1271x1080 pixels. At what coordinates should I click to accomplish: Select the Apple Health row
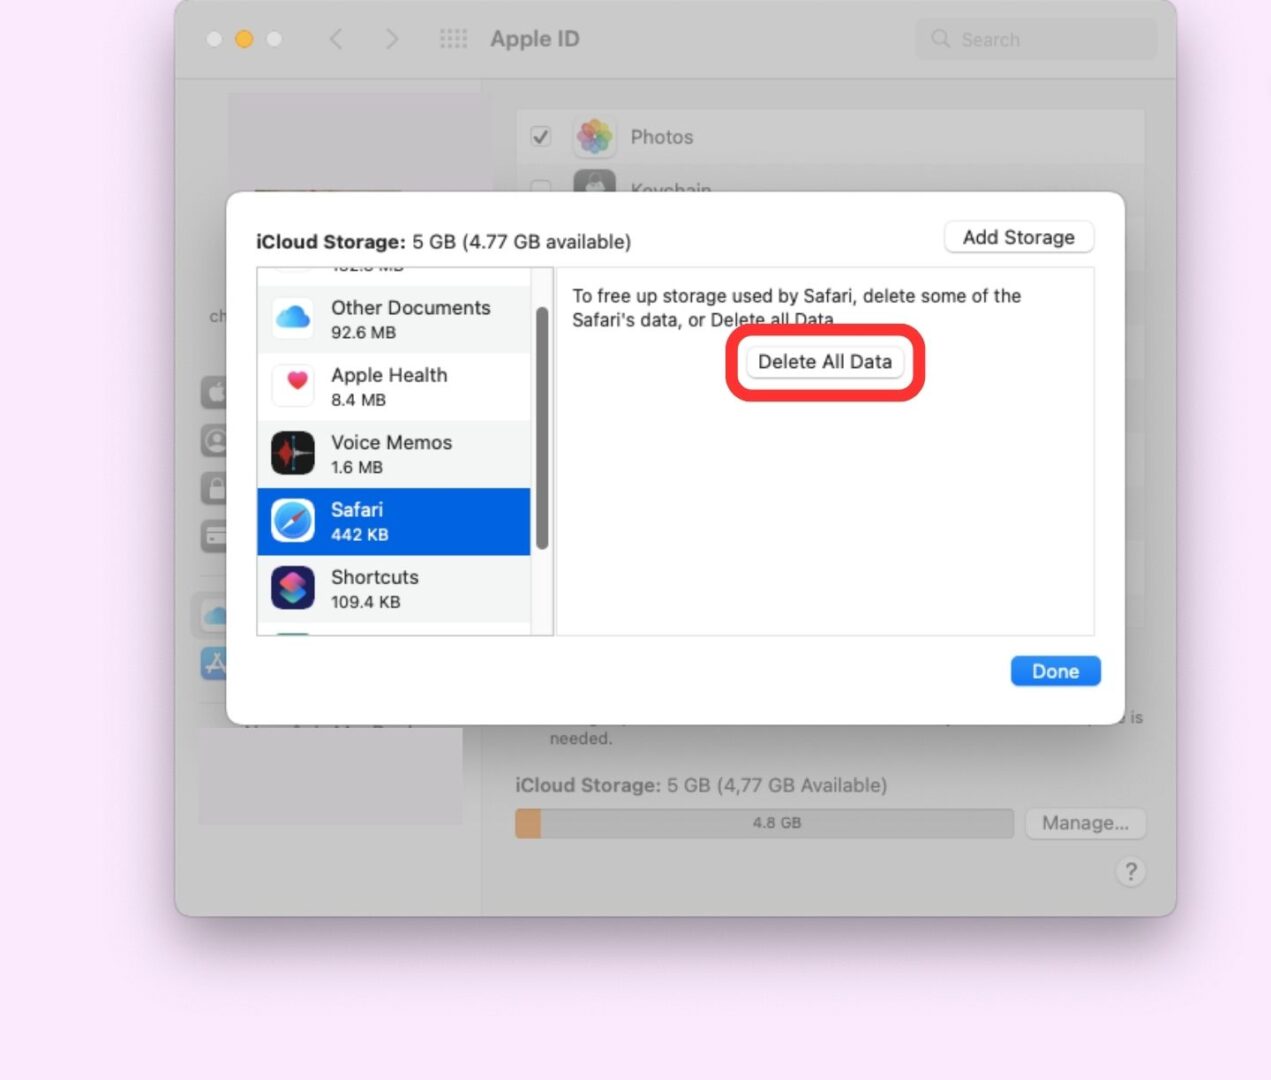click(394, 387)
